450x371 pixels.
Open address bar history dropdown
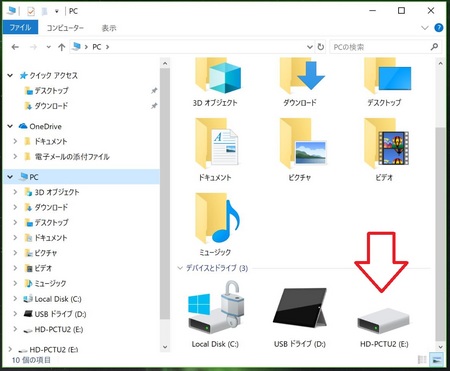(x=310, y=47)
